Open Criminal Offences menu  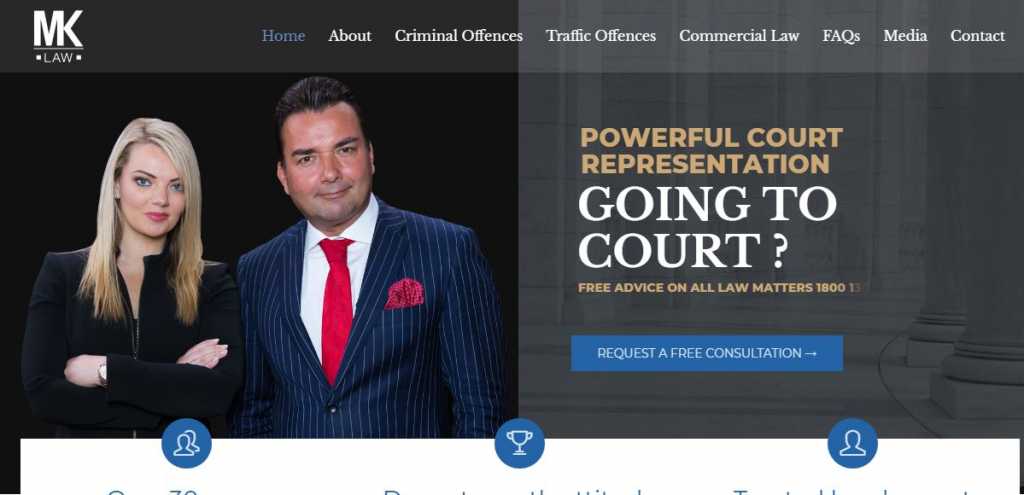(x=458, y=36)
